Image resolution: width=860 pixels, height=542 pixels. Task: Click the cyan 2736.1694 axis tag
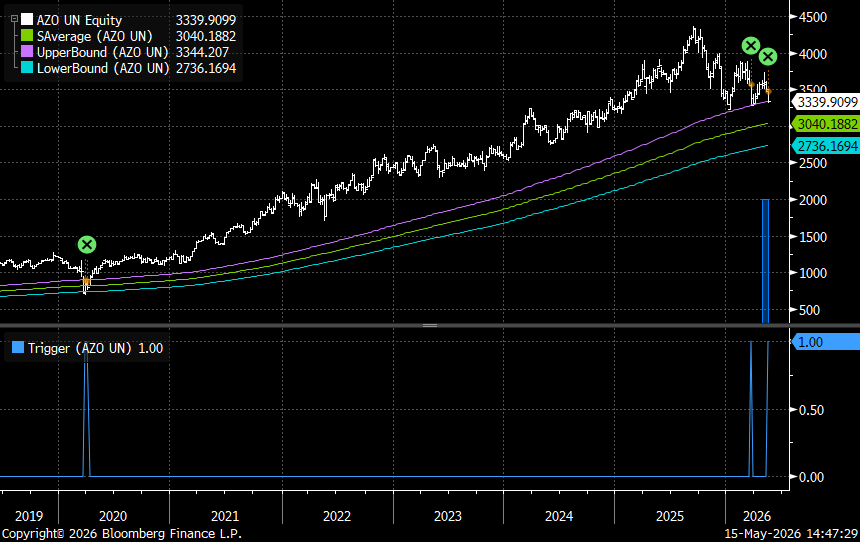[x=825, y=146]
